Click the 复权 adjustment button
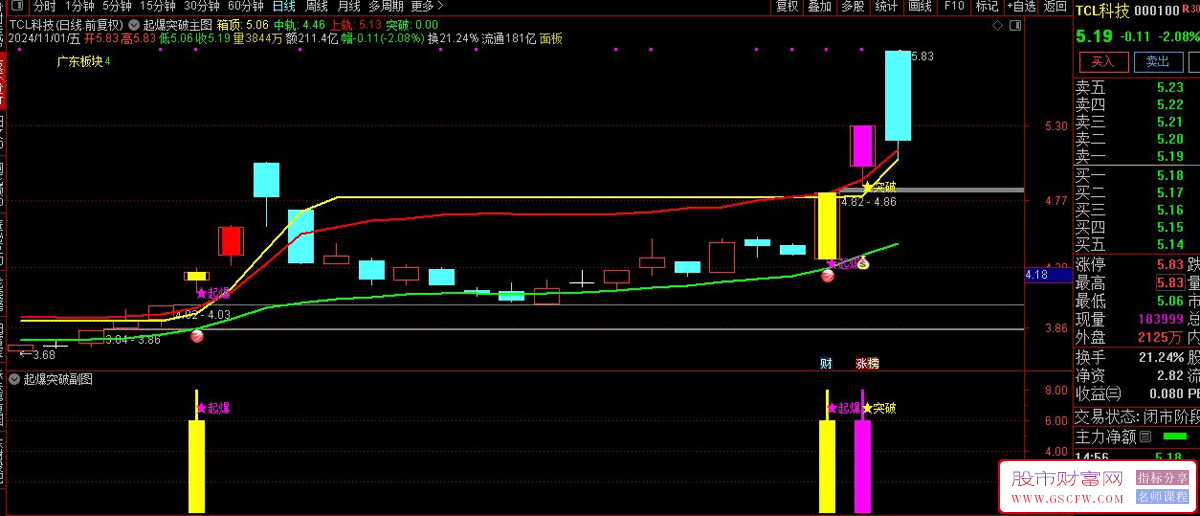 click(x=788, y=6)
